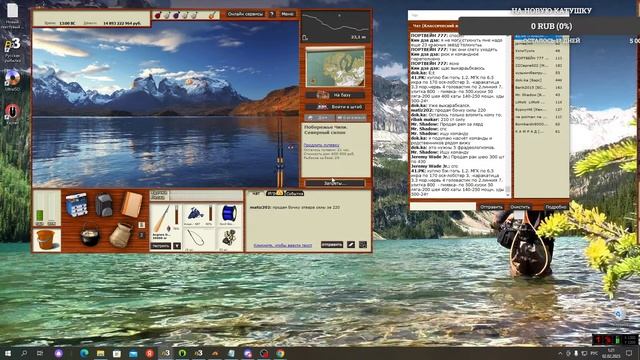Open the brown notebook journal
Screen dimensions: 640x360
(x=132, y=204)
